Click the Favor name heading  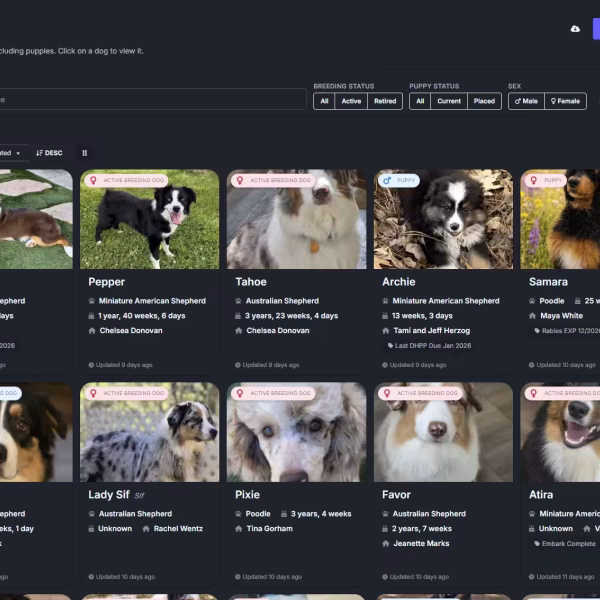click(396, 495)
